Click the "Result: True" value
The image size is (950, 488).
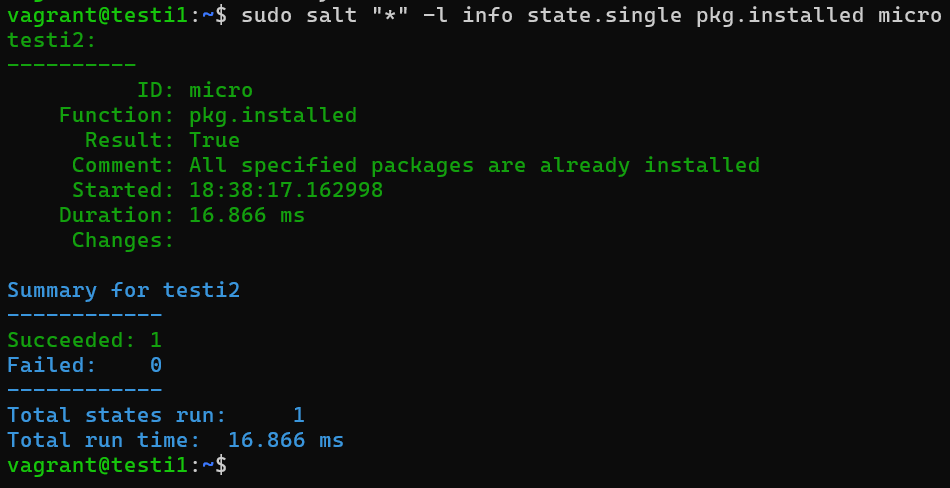214,140
